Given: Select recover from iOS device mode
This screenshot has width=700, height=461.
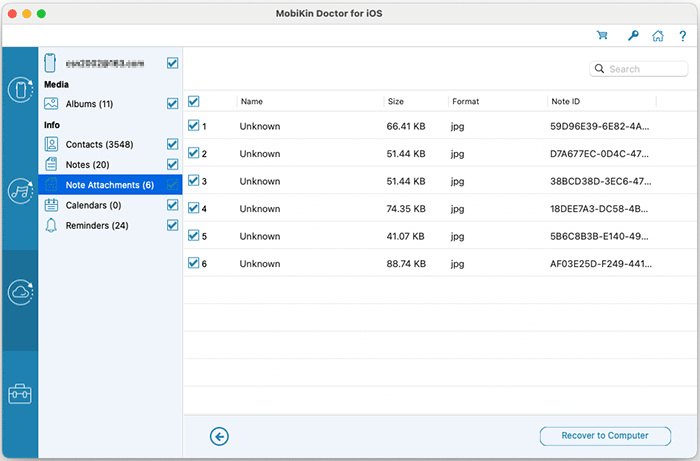Looking at the screenshot, I should (x=20, y=90).
